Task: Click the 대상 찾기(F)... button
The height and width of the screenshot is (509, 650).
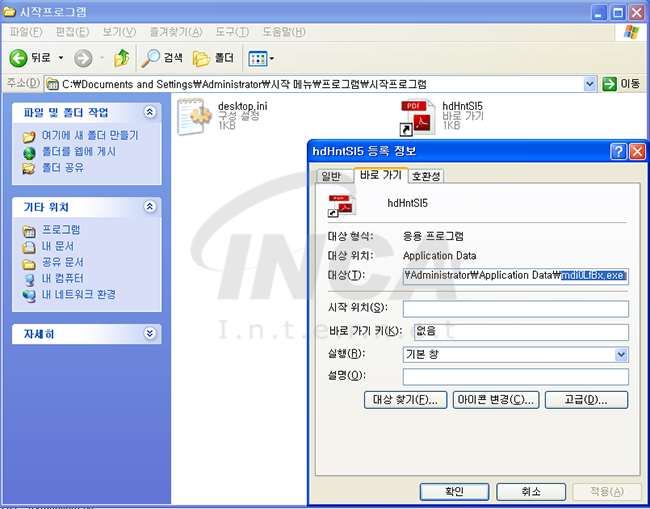Action: point(405,400)
